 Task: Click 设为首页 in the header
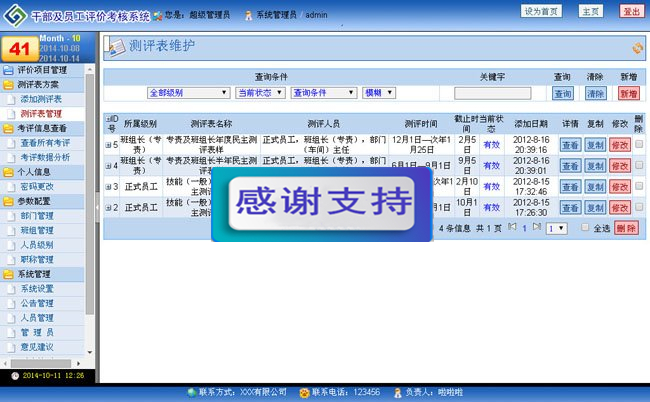541,11
